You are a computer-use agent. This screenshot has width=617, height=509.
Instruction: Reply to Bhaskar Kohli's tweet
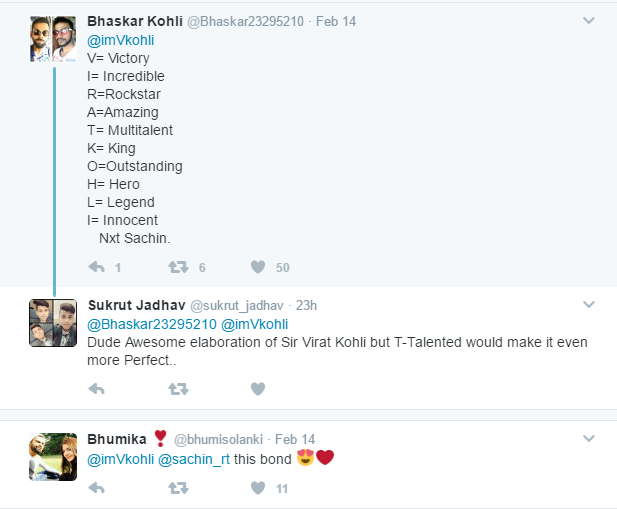tap(97, 267)
